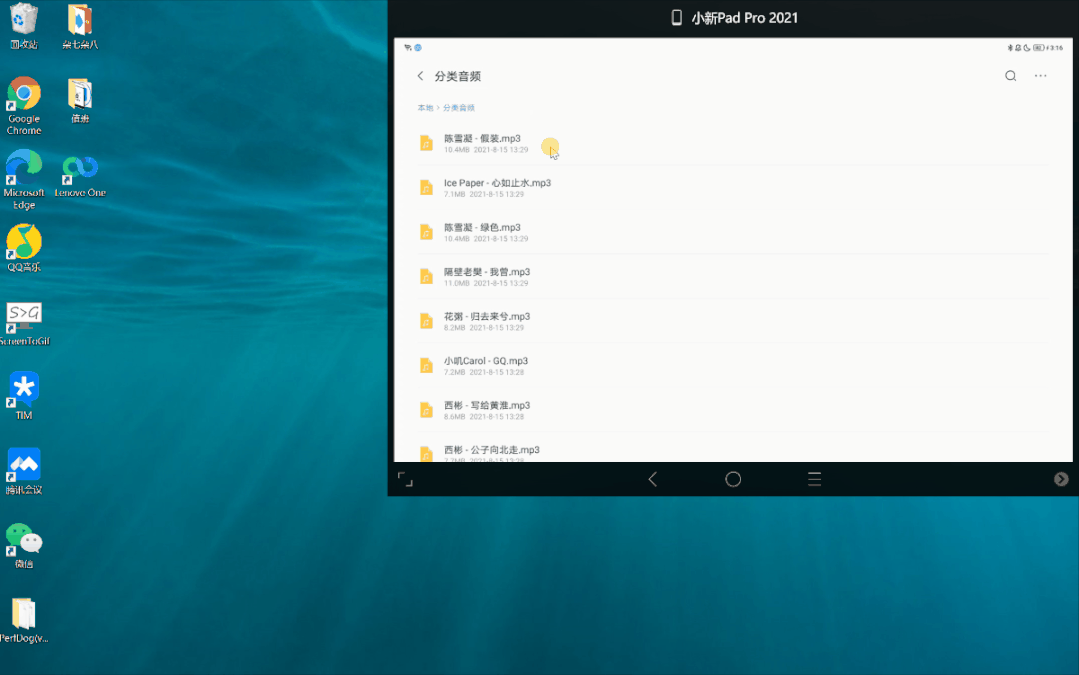The image size is (1079, 675).
Task: Tap the back arrow beside 分类音频 title
Action: [x=420, y=75]
